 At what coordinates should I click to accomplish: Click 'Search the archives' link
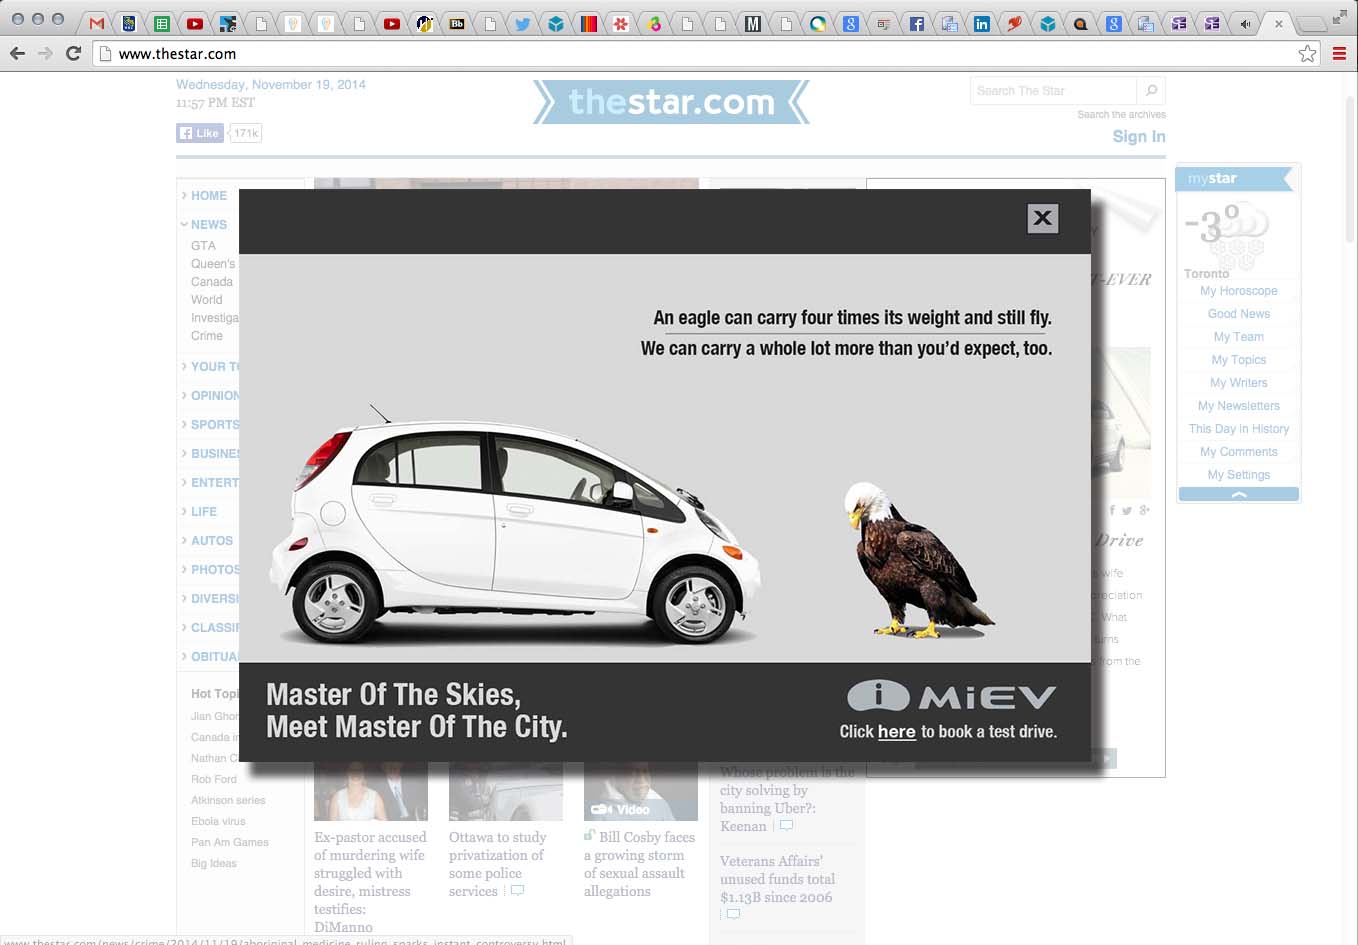click(1121, 114)
